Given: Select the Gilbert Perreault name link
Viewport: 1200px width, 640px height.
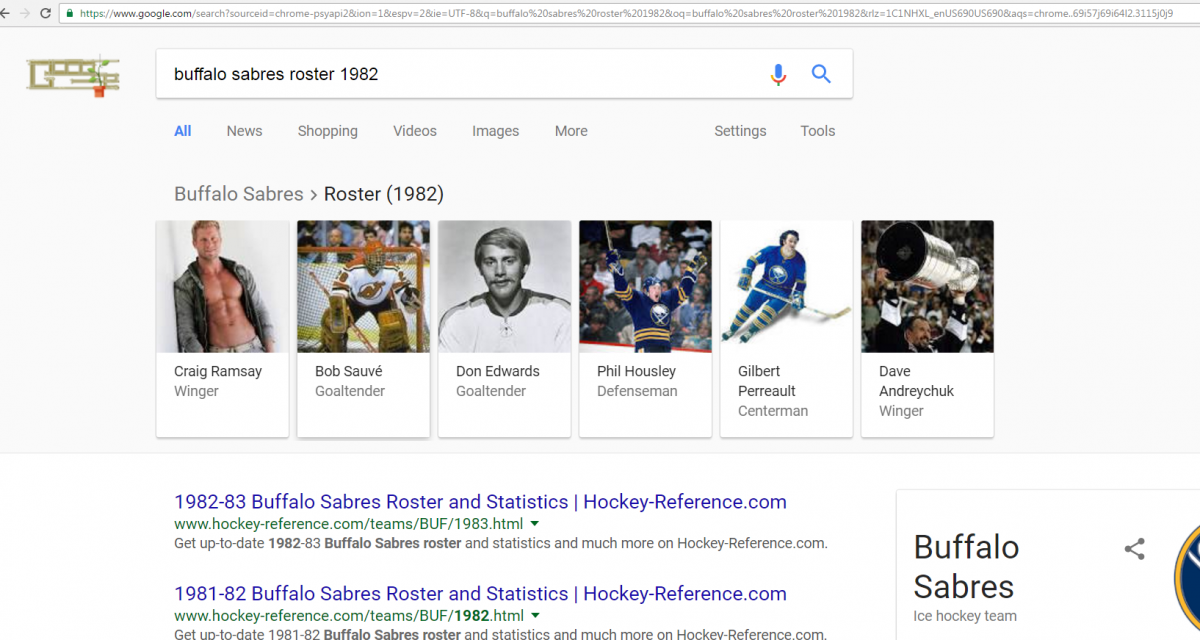Looking at the screenshot, I should point(767,381).
